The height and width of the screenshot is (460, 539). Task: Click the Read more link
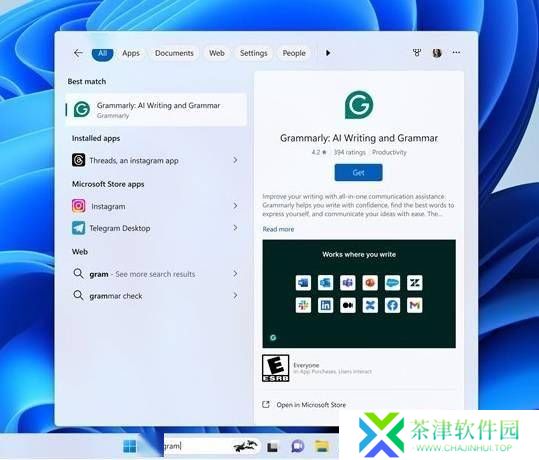(278, 229)
